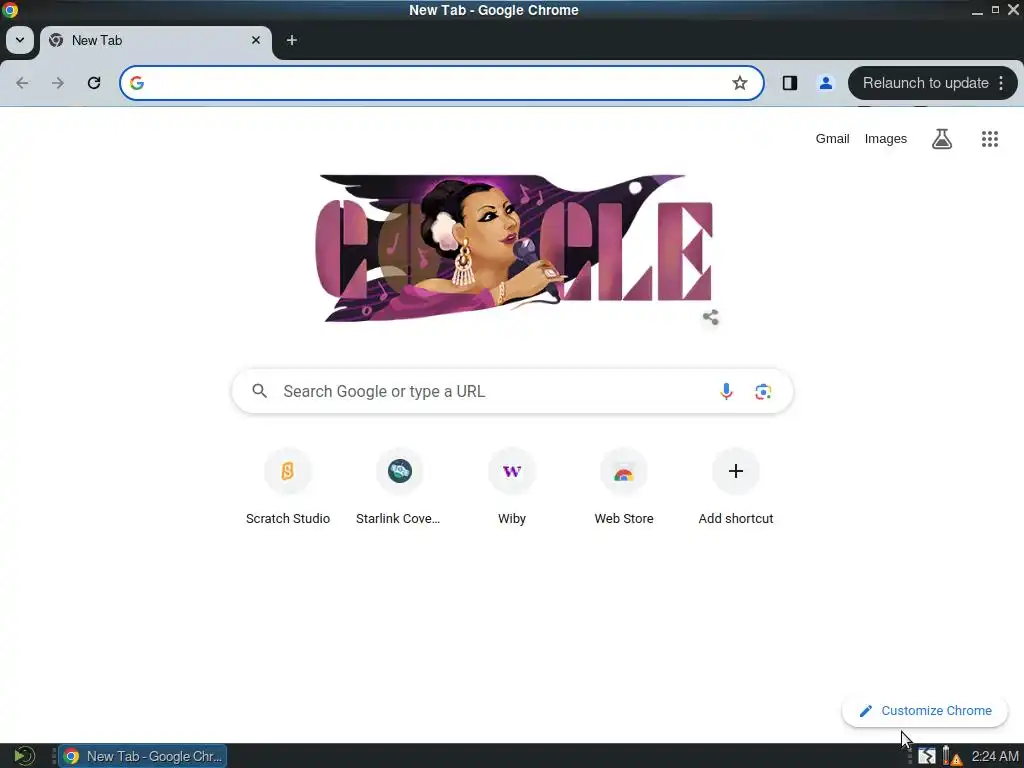
Task: Click the Google icon in address bar
Action: 136,83
